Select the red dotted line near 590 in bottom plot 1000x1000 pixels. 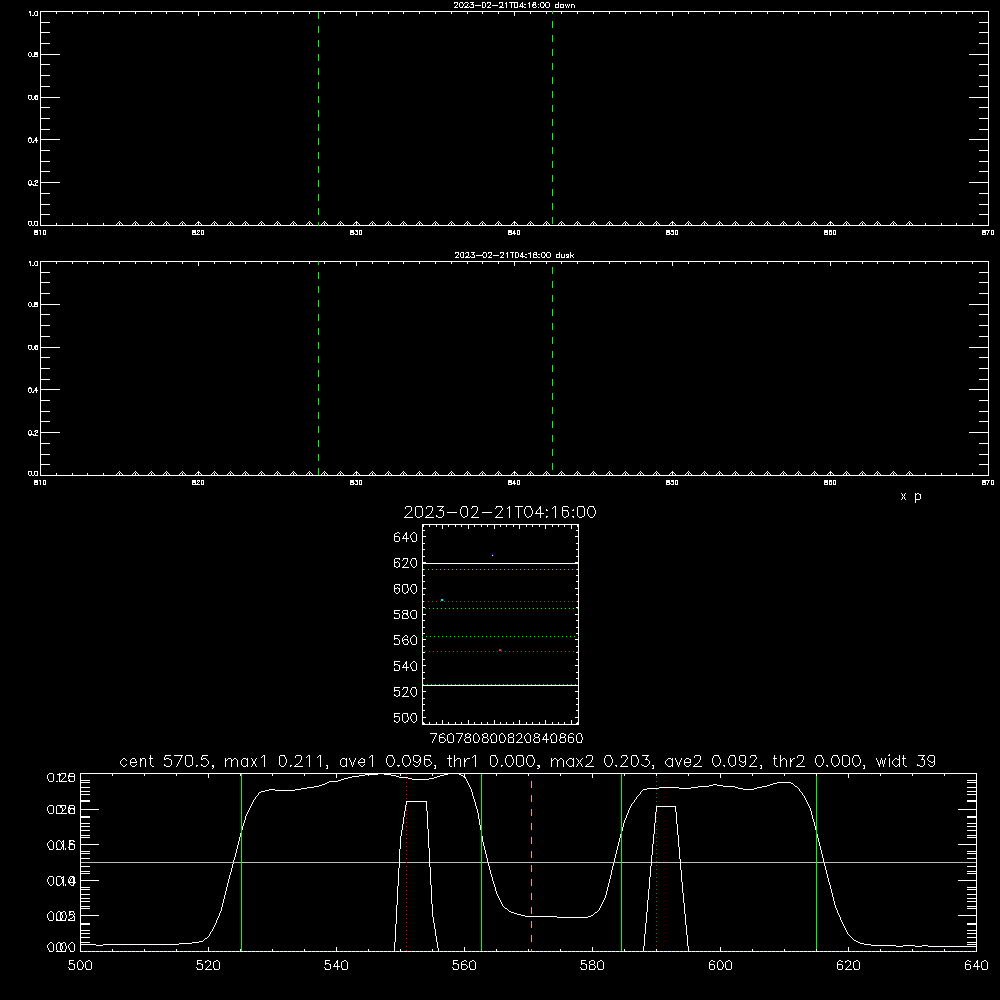pos(656,862)
